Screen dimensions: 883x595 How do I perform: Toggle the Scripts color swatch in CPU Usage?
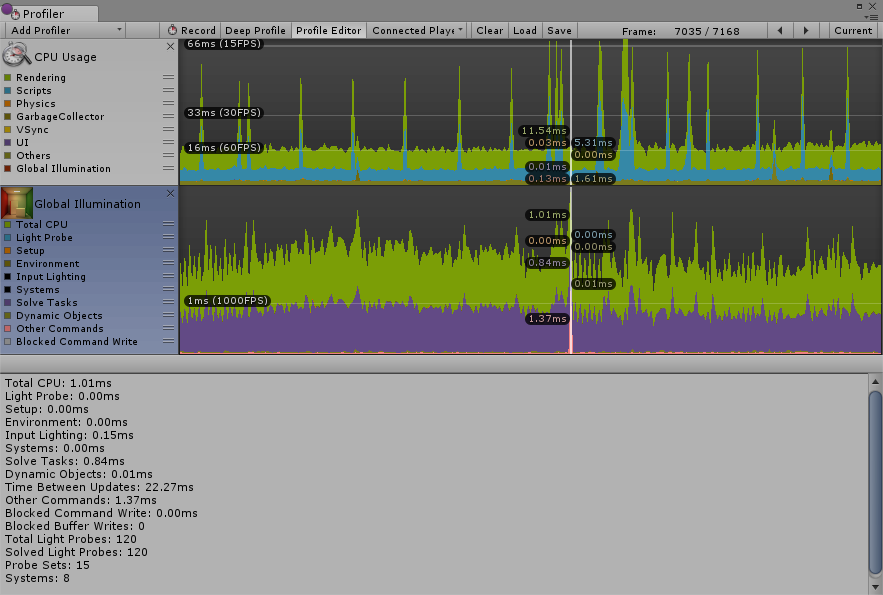pyautogui.click(x=8, y=91)
